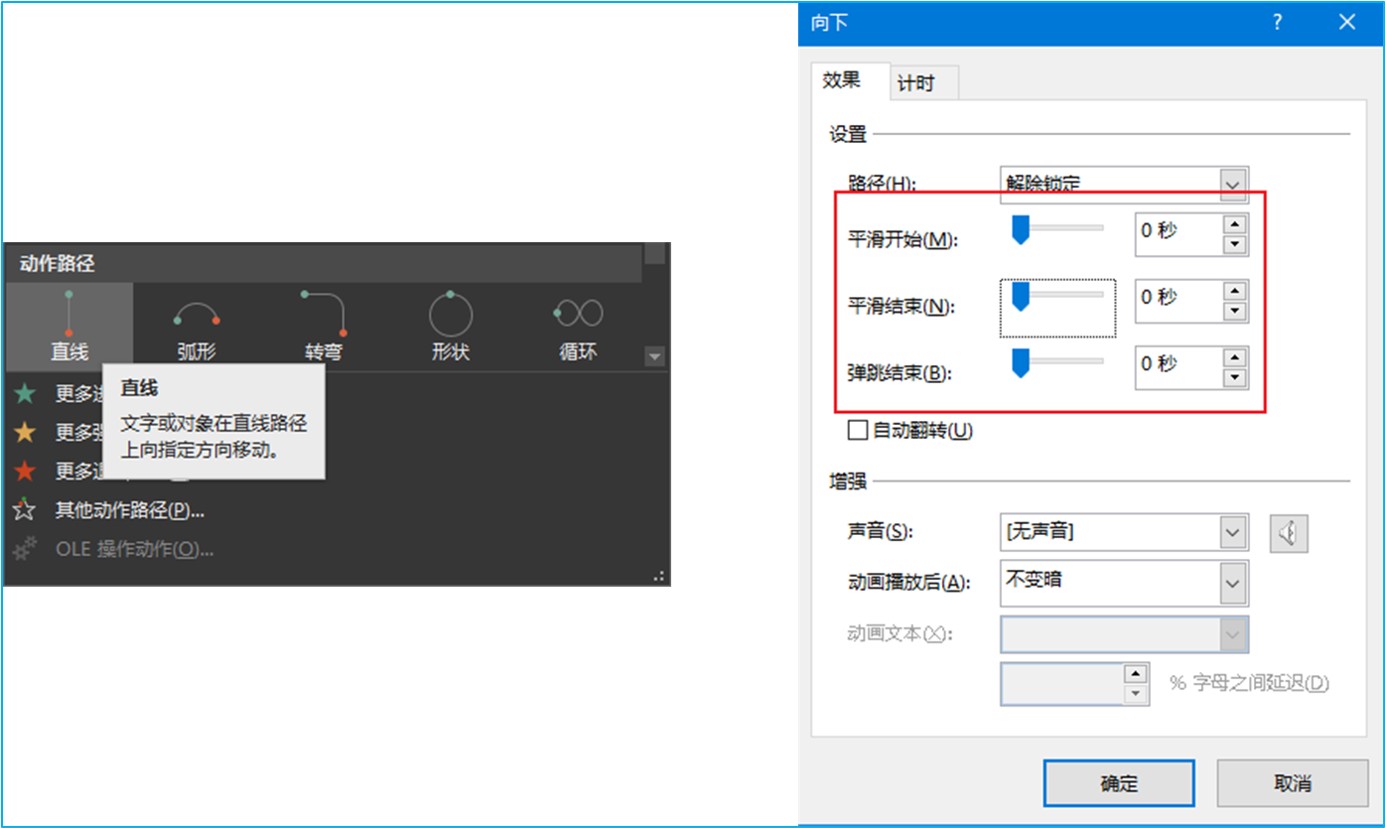Select the 循环 (Loop) motion path
The image size is (1386, 828).
(x=576, y=320)
